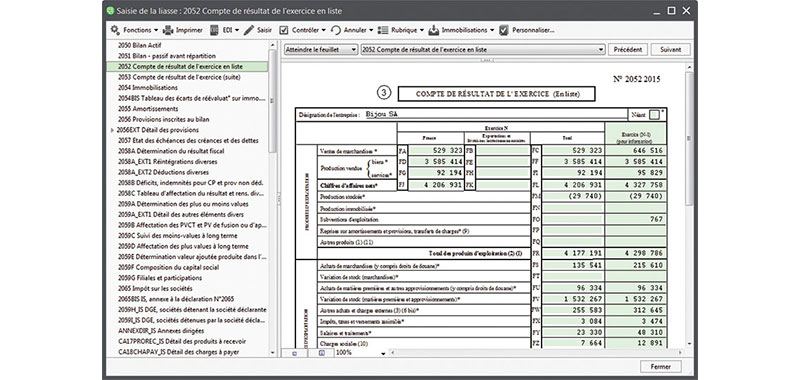800x380 pixels.
Task: Click the FS cell showing 135 541
Action: tap(573, 265)
